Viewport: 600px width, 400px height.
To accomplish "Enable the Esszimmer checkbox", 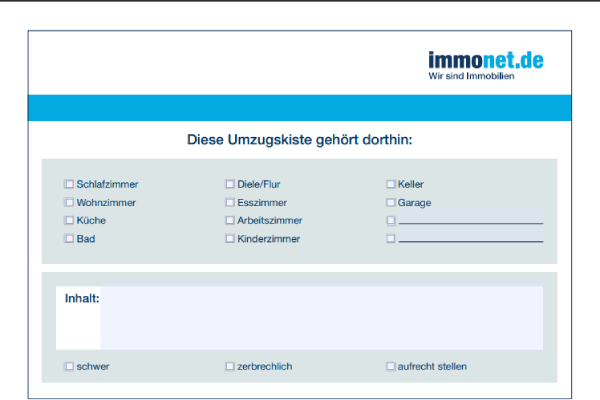I will pos(230,202).
